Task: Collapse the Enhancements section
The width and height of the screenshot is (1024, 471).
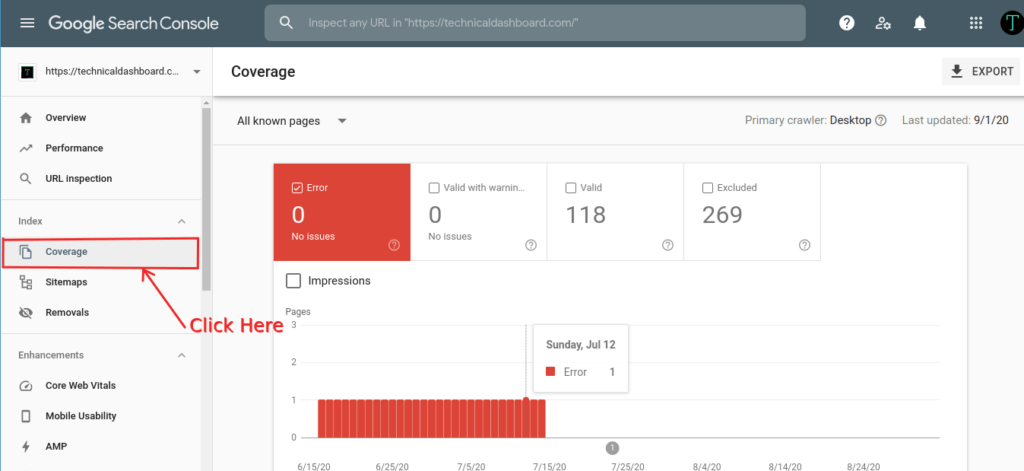Action: [182, 355]
